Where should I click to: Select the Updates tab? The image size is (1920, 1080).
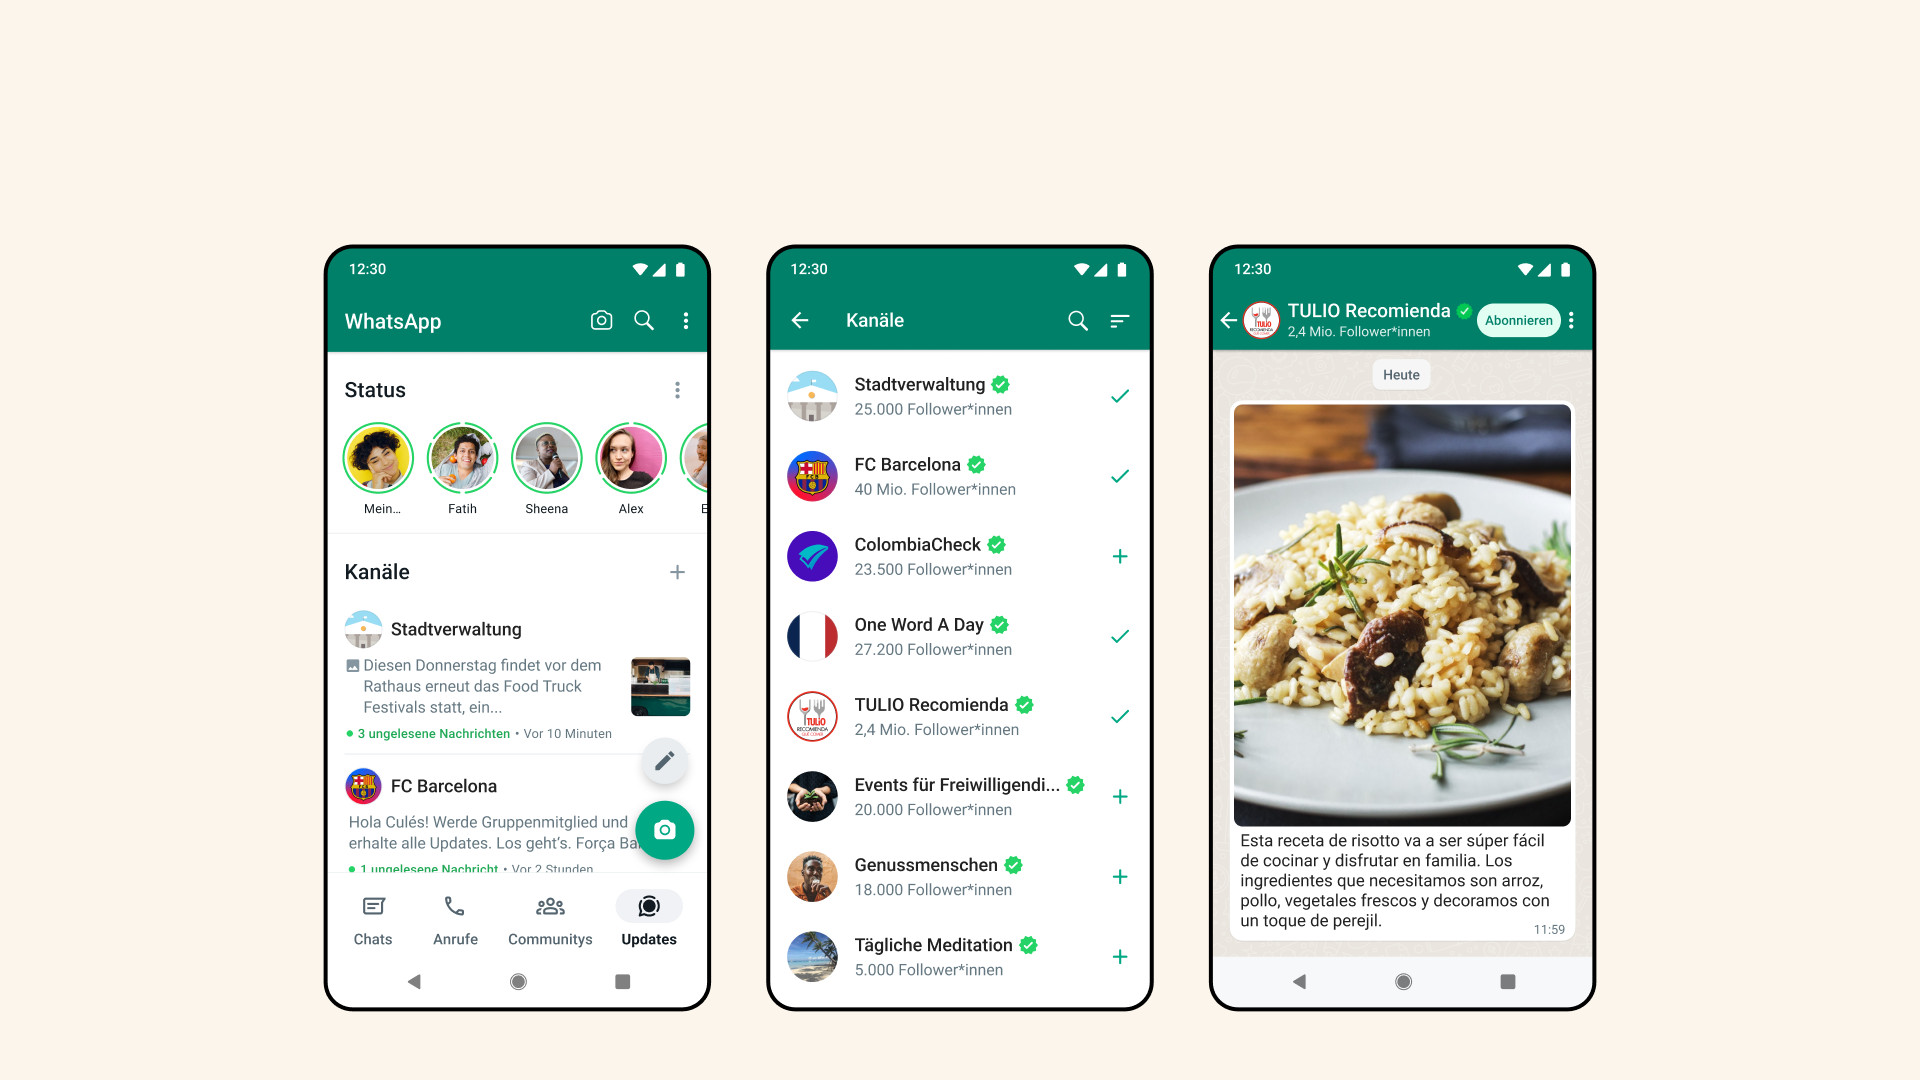[647, 919]
